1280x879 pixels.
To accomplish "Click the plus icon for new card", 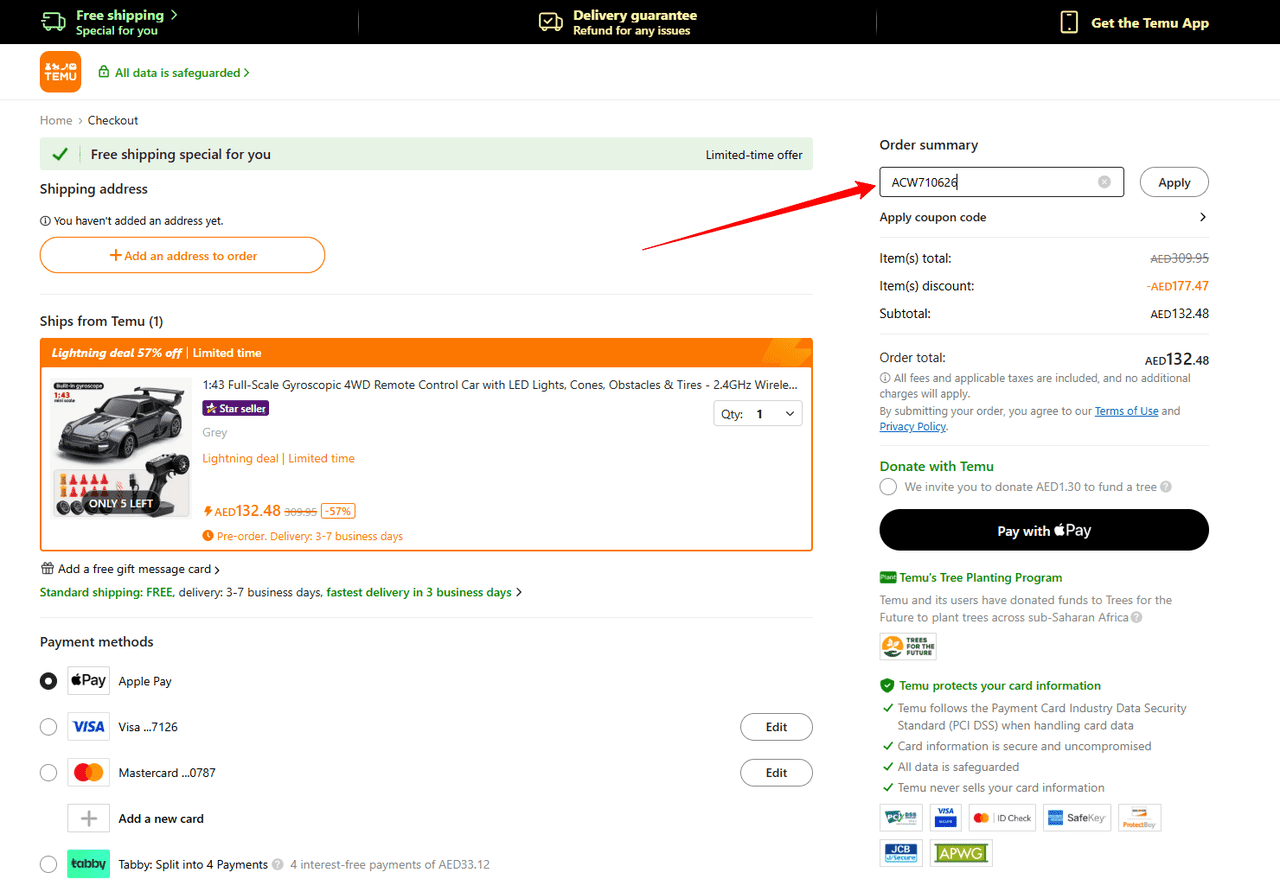I will [x=88, y=818].
